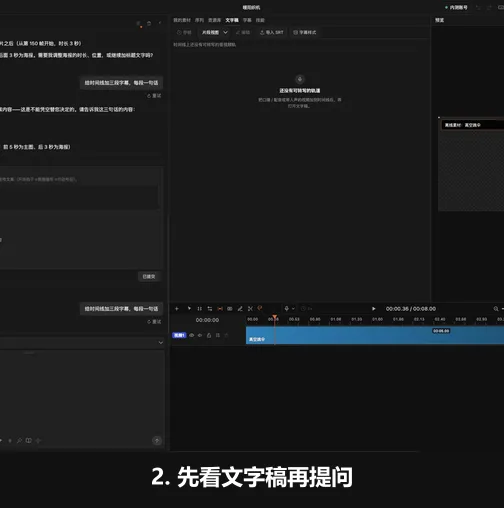Click the orange playhead marker on ruler
This screenshot has width=504, height=508.
274,317
